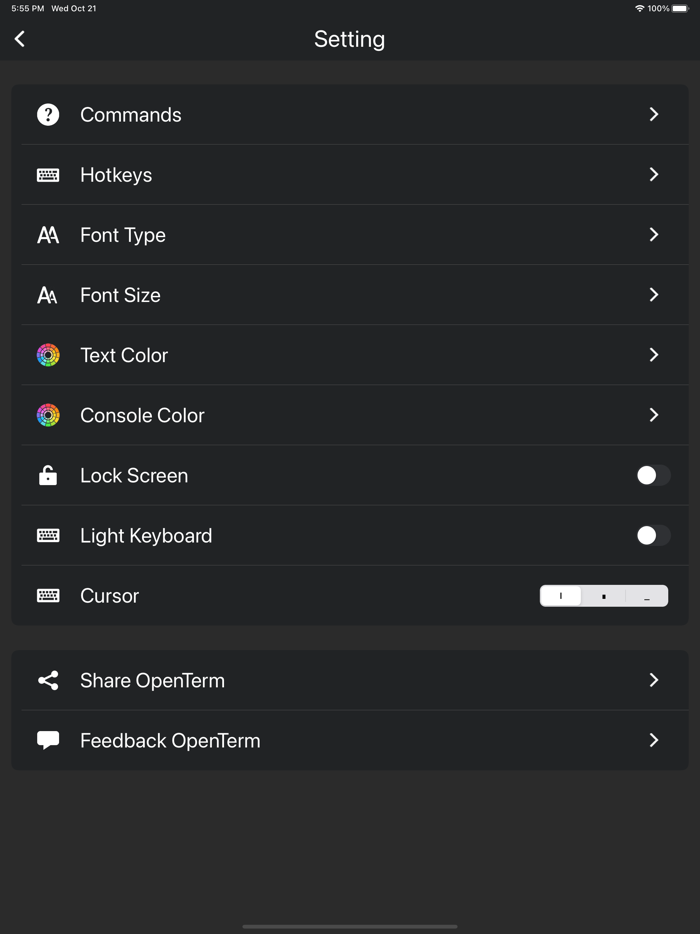700x934 pixels.
Task: Enable the Lock Screen switch
Action: [653, 476]
